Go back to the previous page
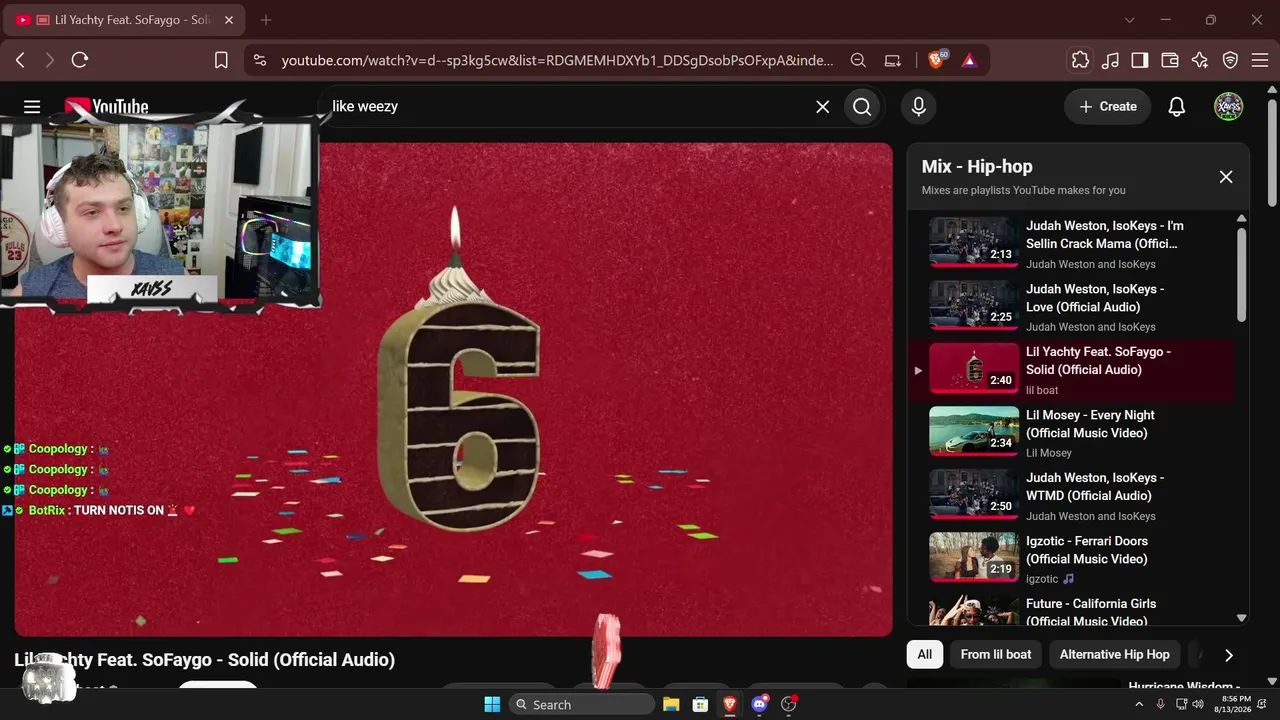The image size is (1280, 720). pos(20,60)
